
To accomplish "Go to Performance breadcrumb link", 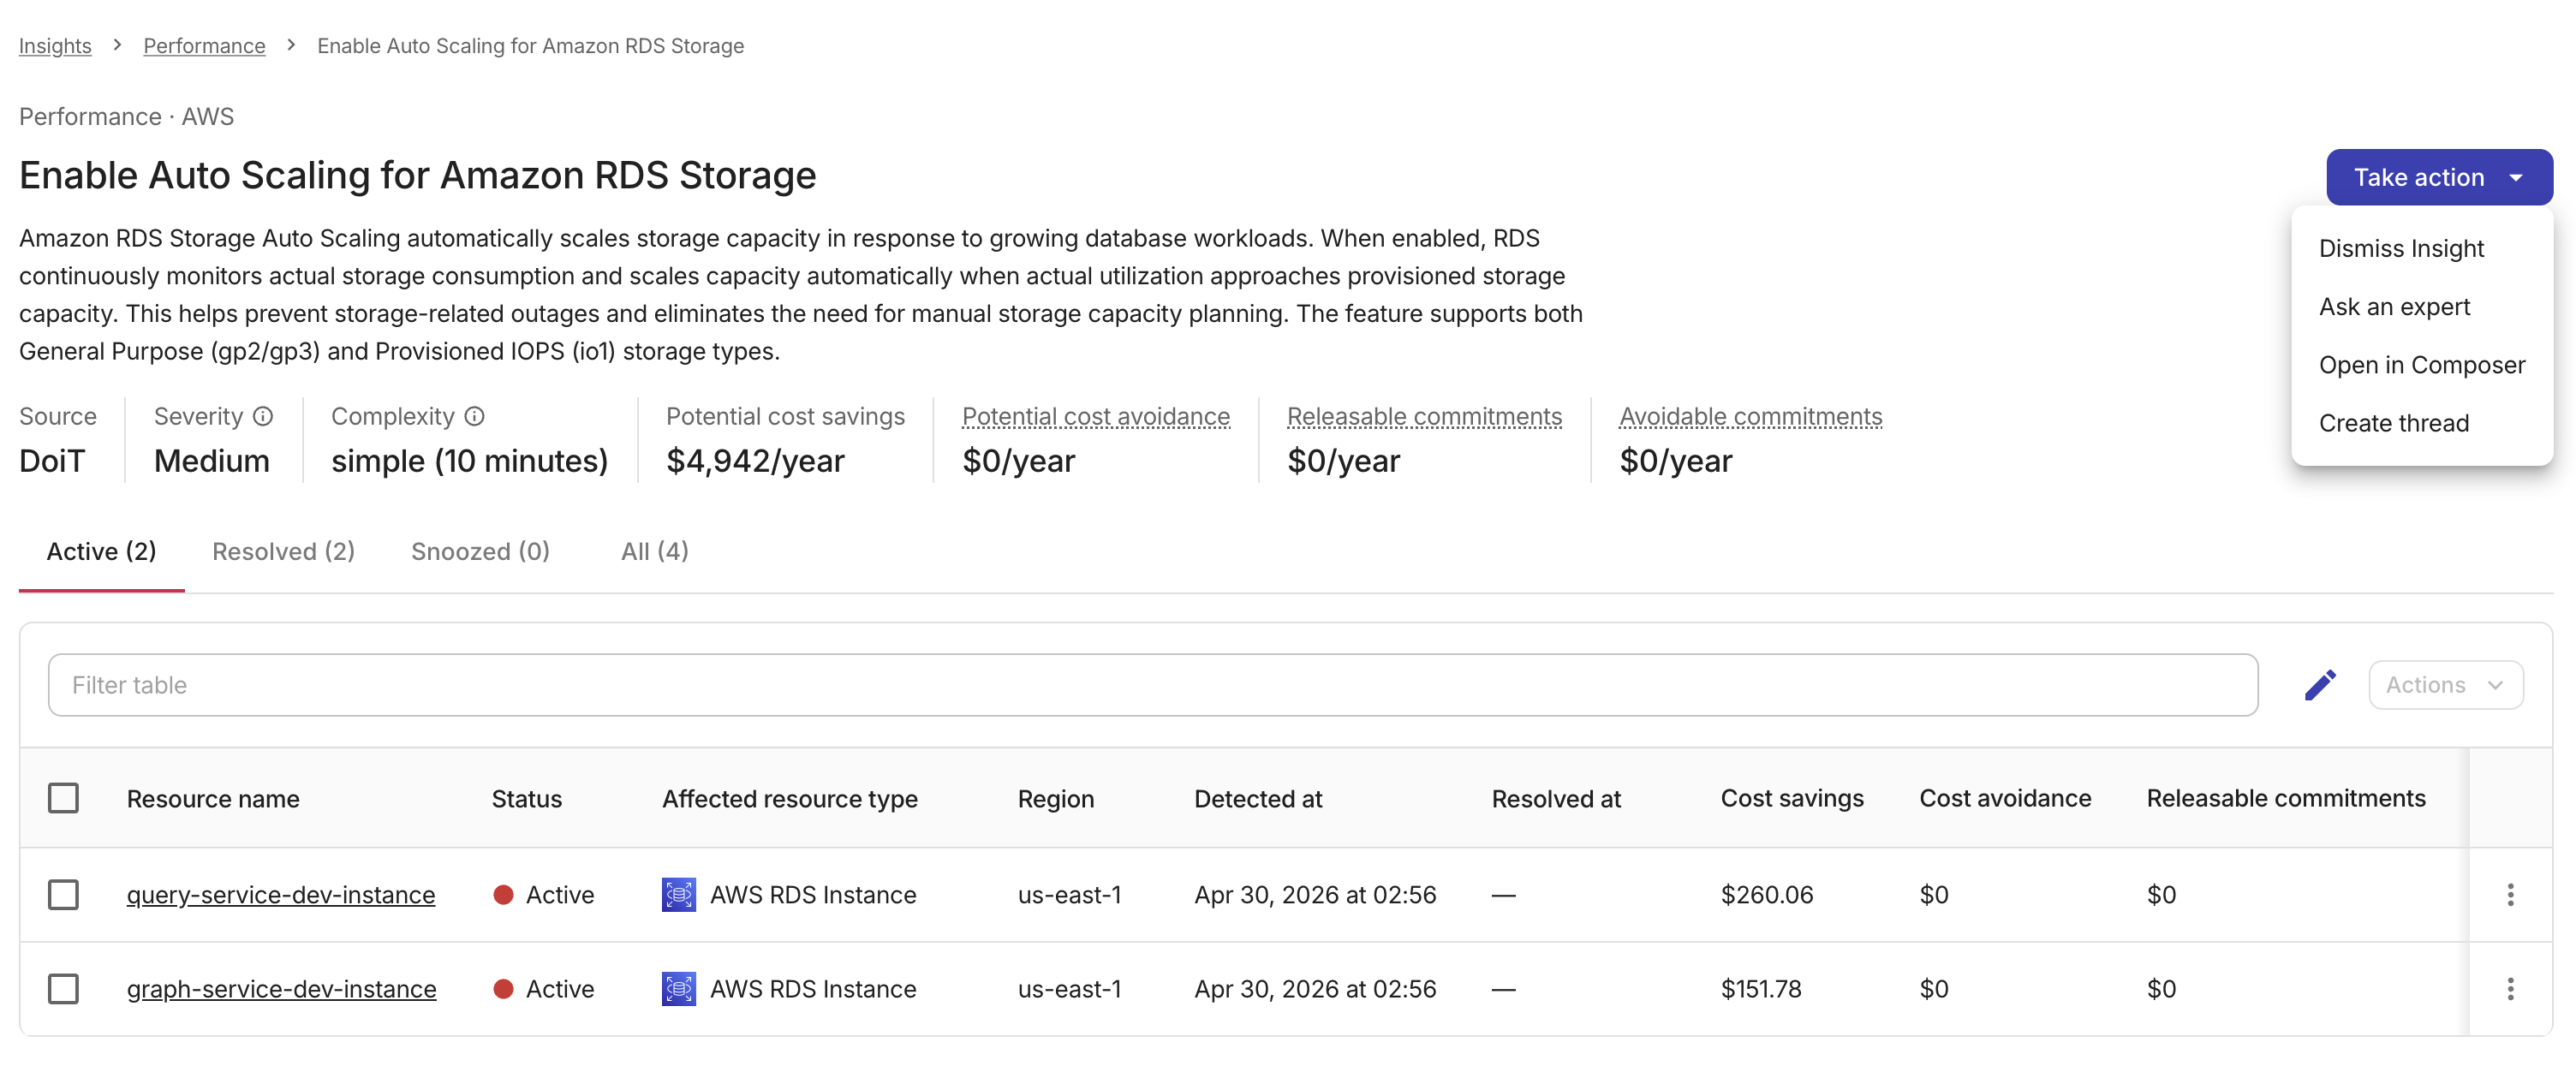I will coord(204,46).
